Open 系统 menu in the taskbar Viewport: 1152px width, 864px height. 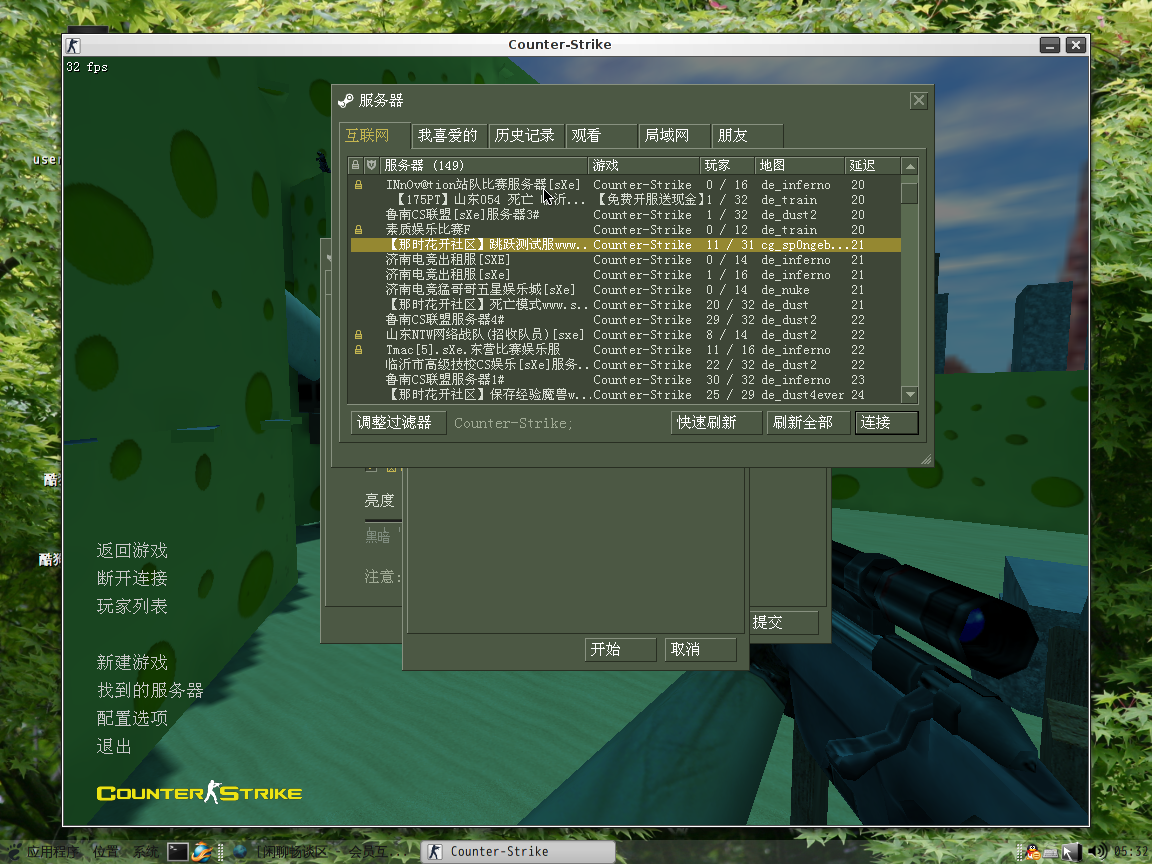click(145, 852)
